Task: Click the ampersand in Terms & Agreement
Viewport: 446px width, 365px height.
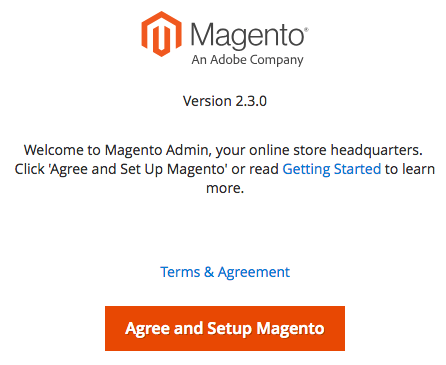Action: tap(209, 272)
